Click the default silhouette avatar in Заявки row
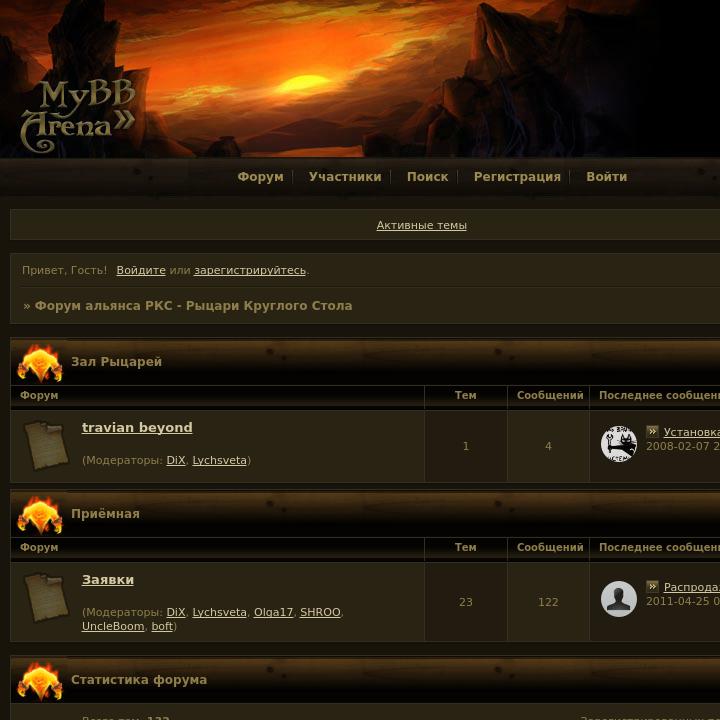Screen dimensions: 720x720 point(619,599)
